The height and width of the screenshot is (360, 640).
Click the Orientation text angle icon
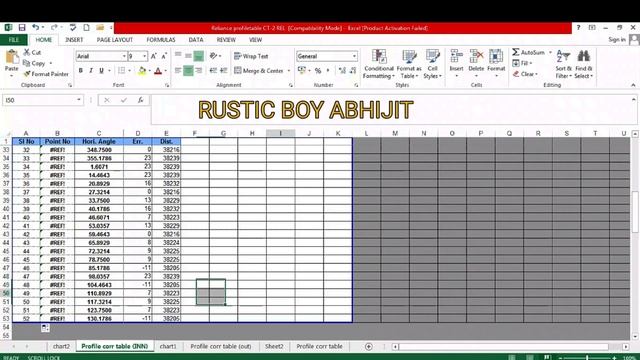pyautogui.click(x=213, y=56)
